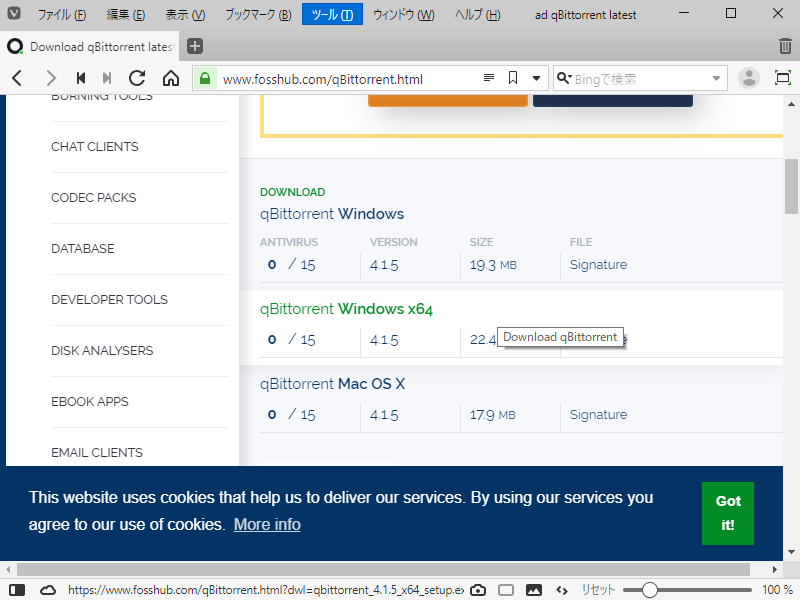Viewport: 800px width, 600px height.
Task: Click the orange button at top
Action: click(x=447, y=101)
